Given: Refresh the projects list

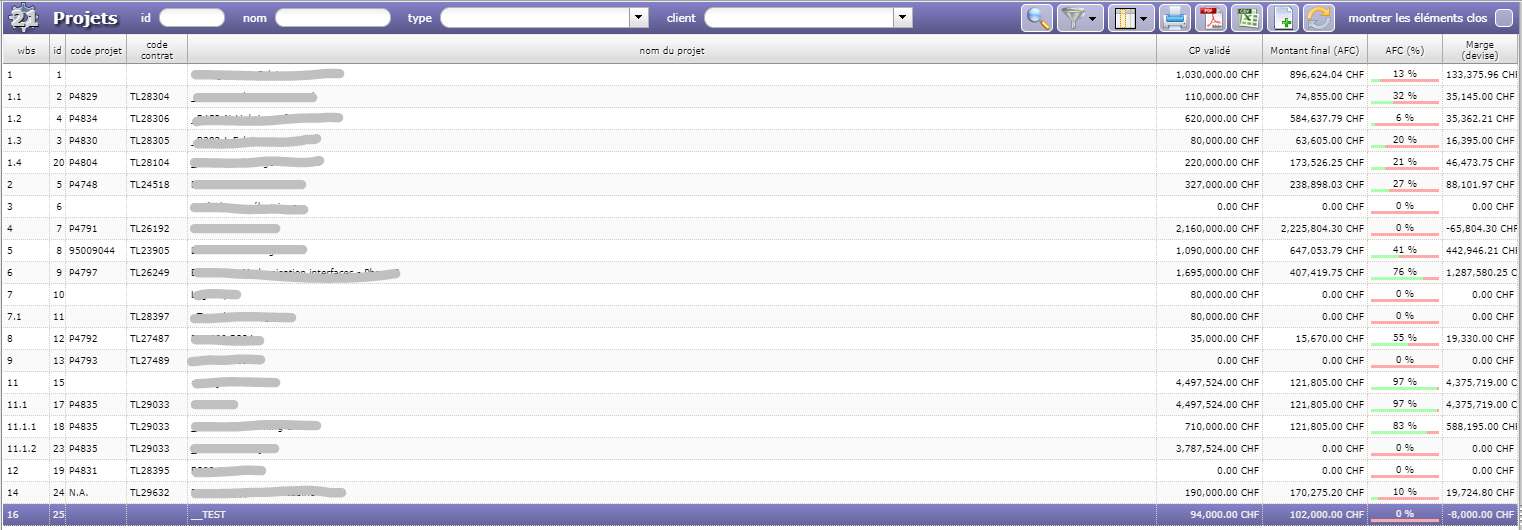Looking at the screenshot, I should tap(1319, 18).
